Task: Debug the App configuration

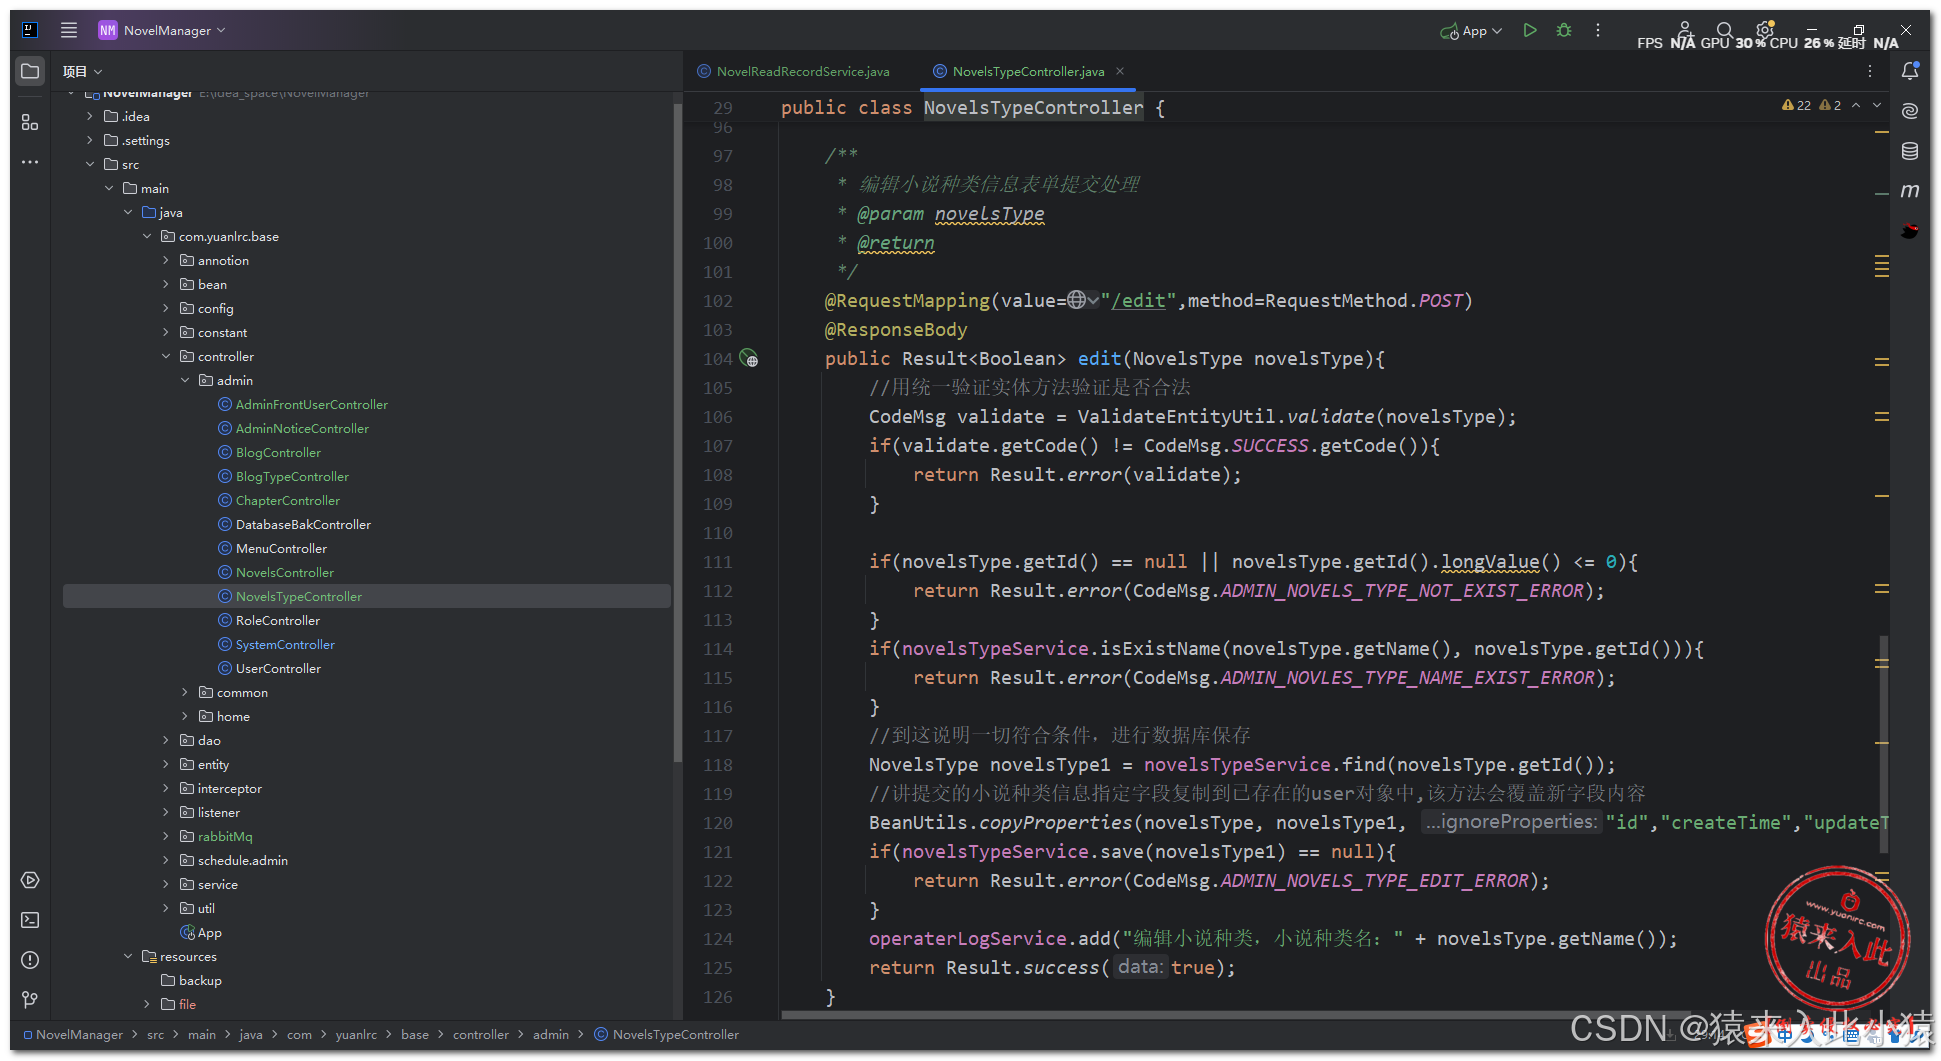Action: point(1564,31)
